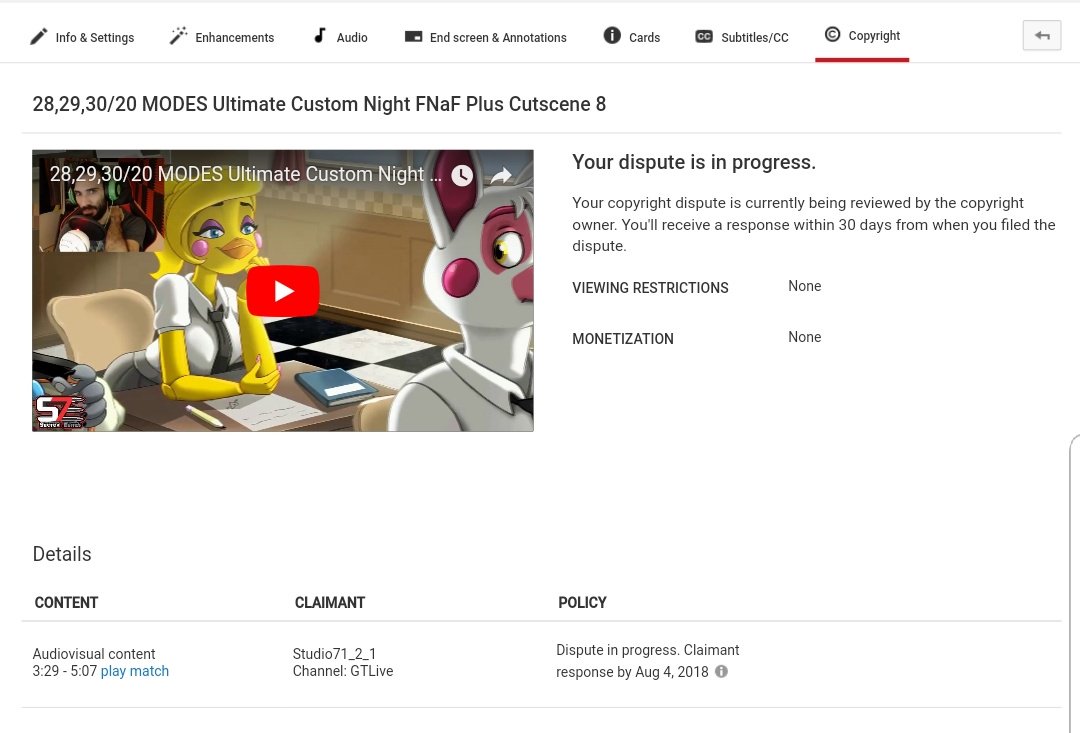This screenshot has width=1080, height=733.
Task: Click the Studio71_2_1 claimant name
Action: [334, 654]
